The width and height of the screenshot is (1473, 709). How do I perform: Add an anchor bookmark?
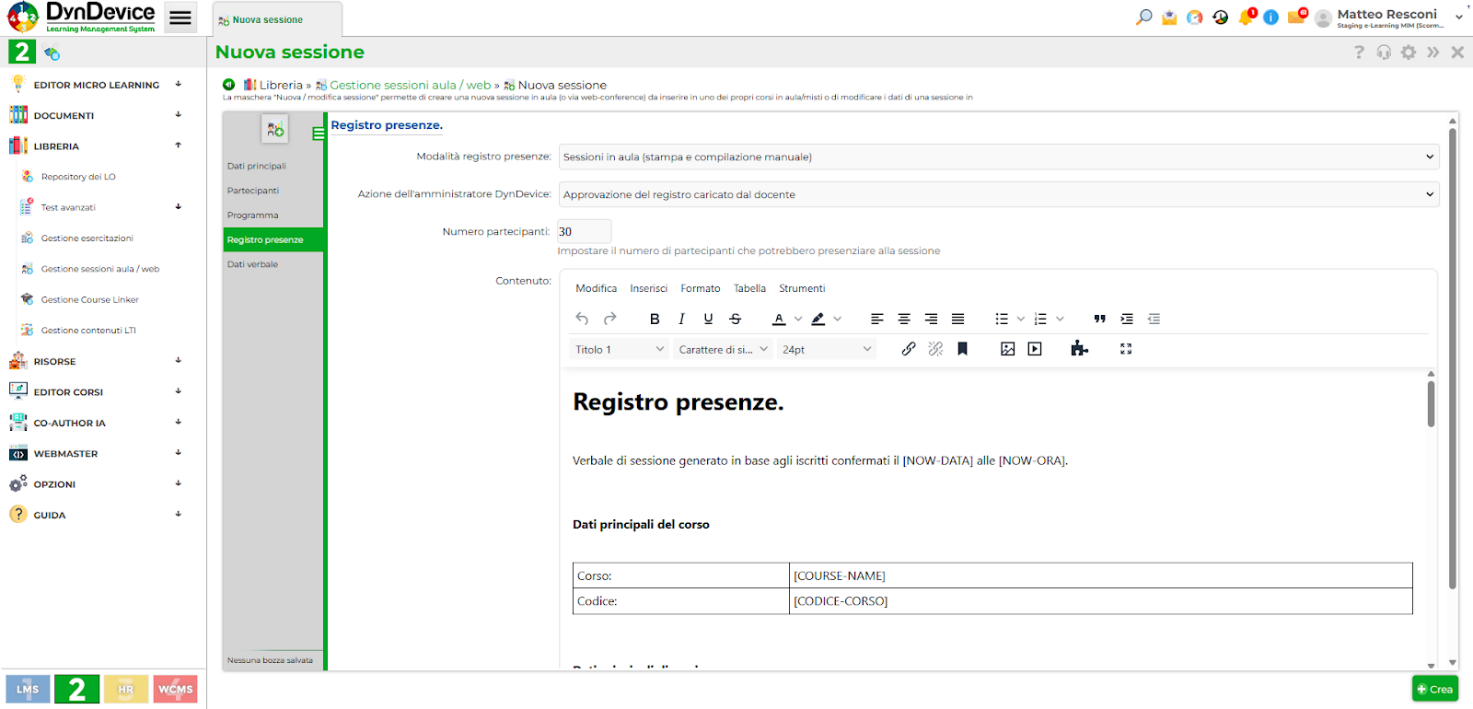click(x=962, y=349)
